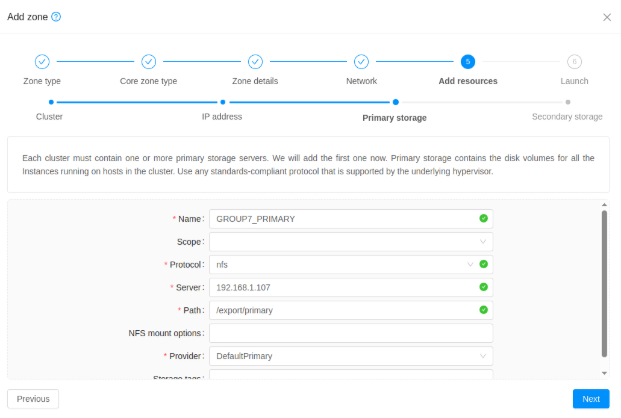Click the Zone details step label

point(255,81)
